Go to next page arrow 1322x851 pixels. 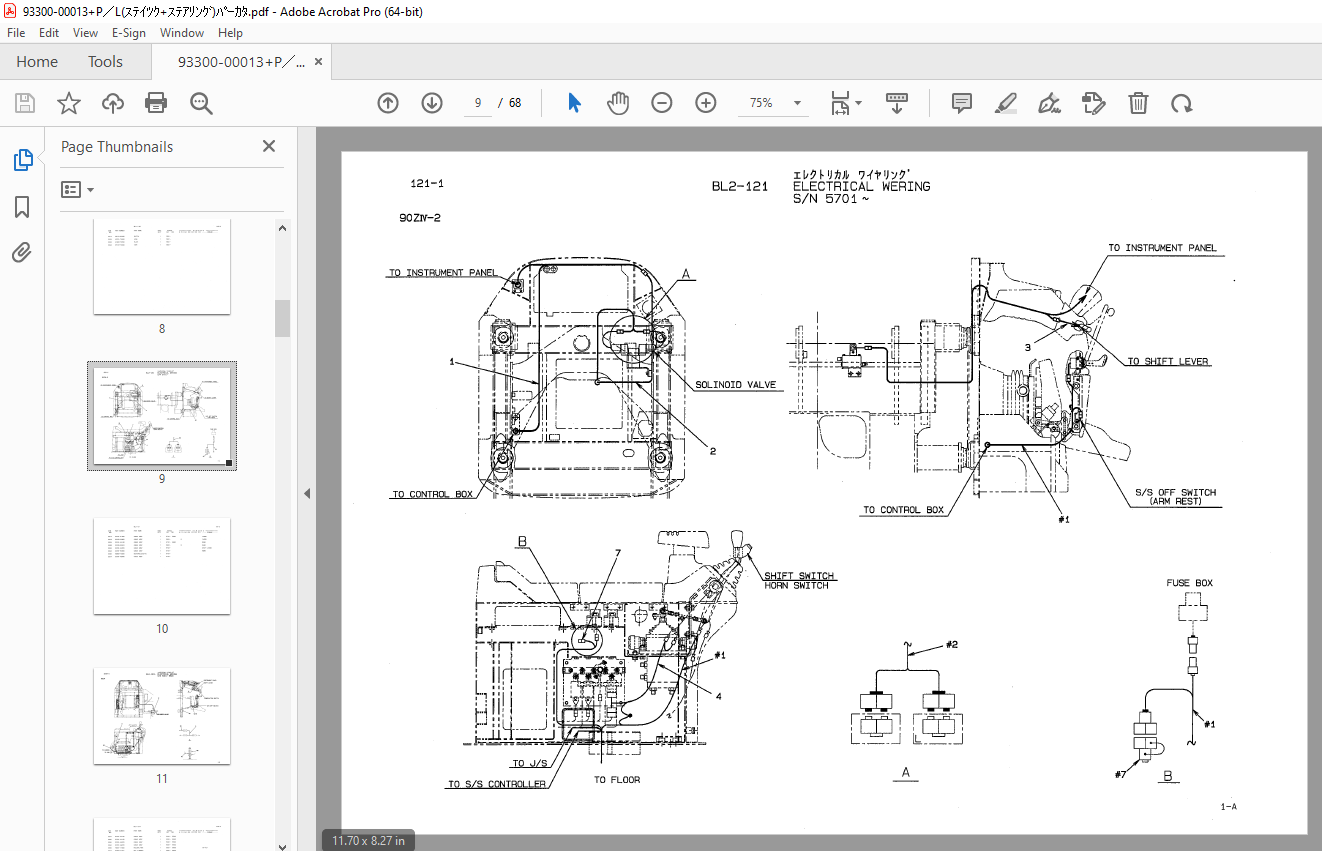432,103
